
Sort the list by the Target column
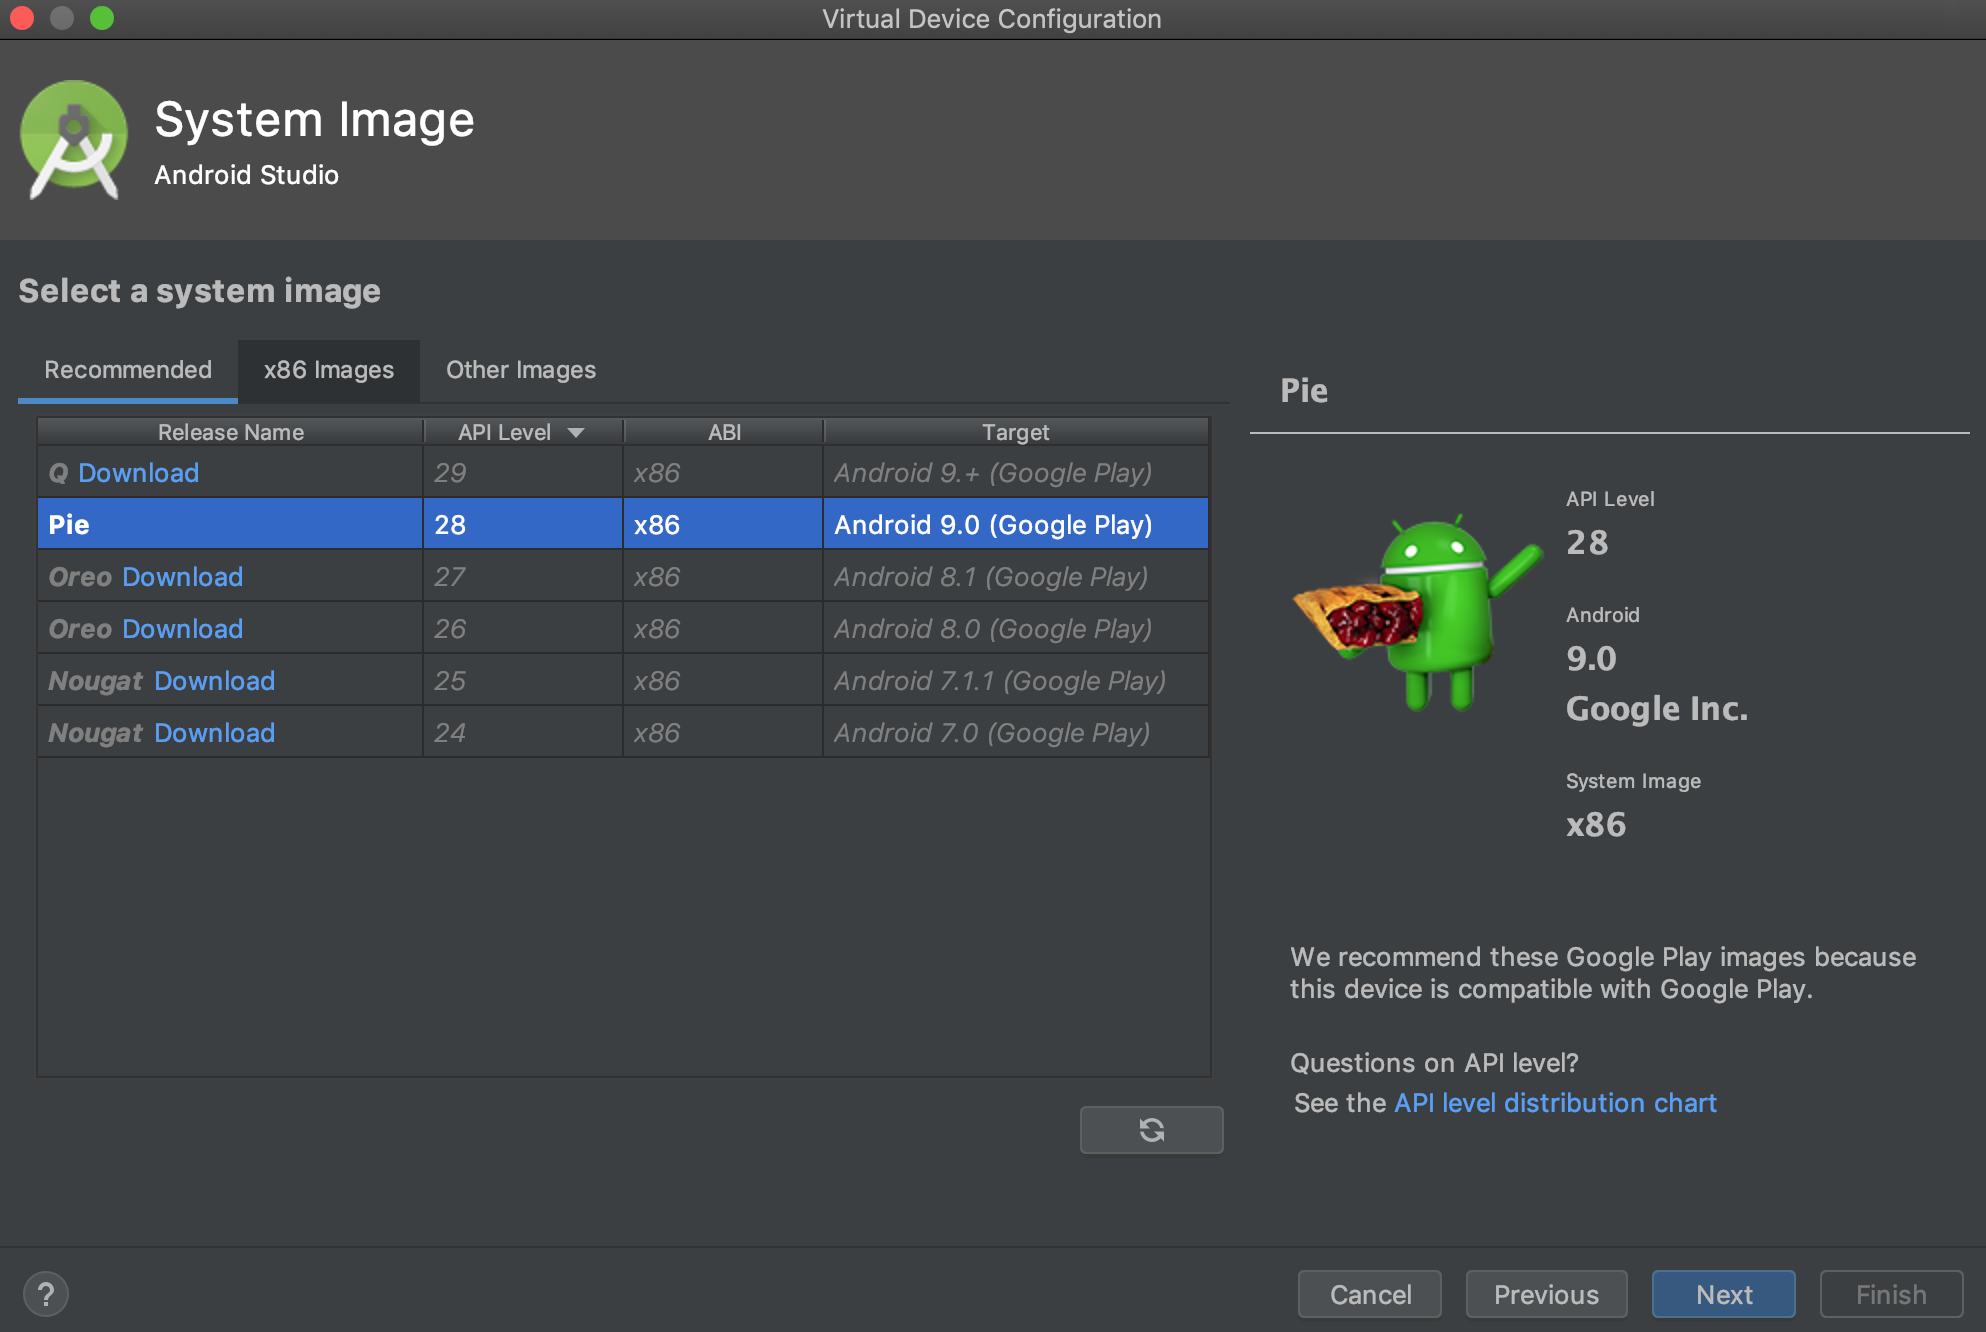1015,433
